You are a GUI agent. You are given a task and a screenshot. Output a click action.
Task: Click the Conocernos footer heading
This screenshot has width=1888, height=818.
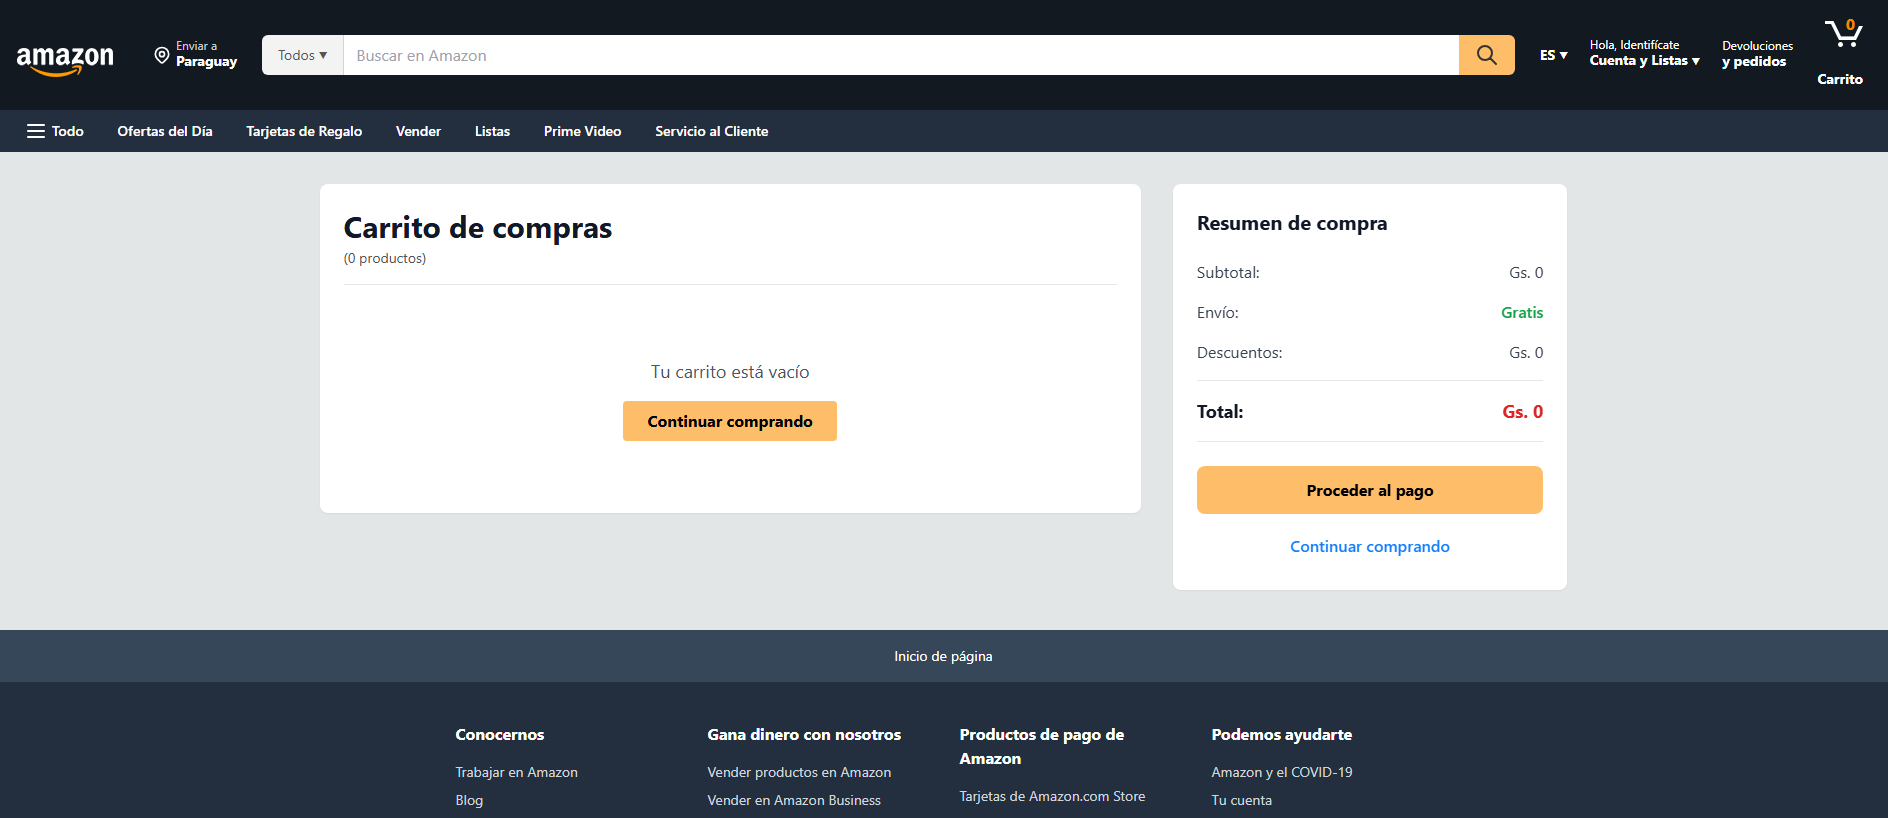(x=500, y=734)
